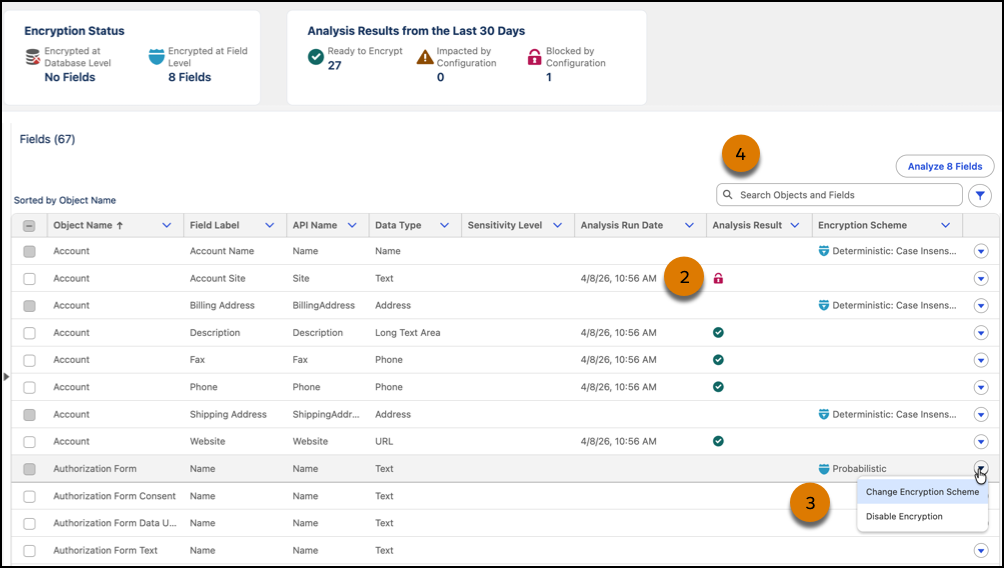The width and height of the screenshot is (1004, 568).
Task: Select the checkbox for the Account Site row
Action: click(x=29, y=279)
